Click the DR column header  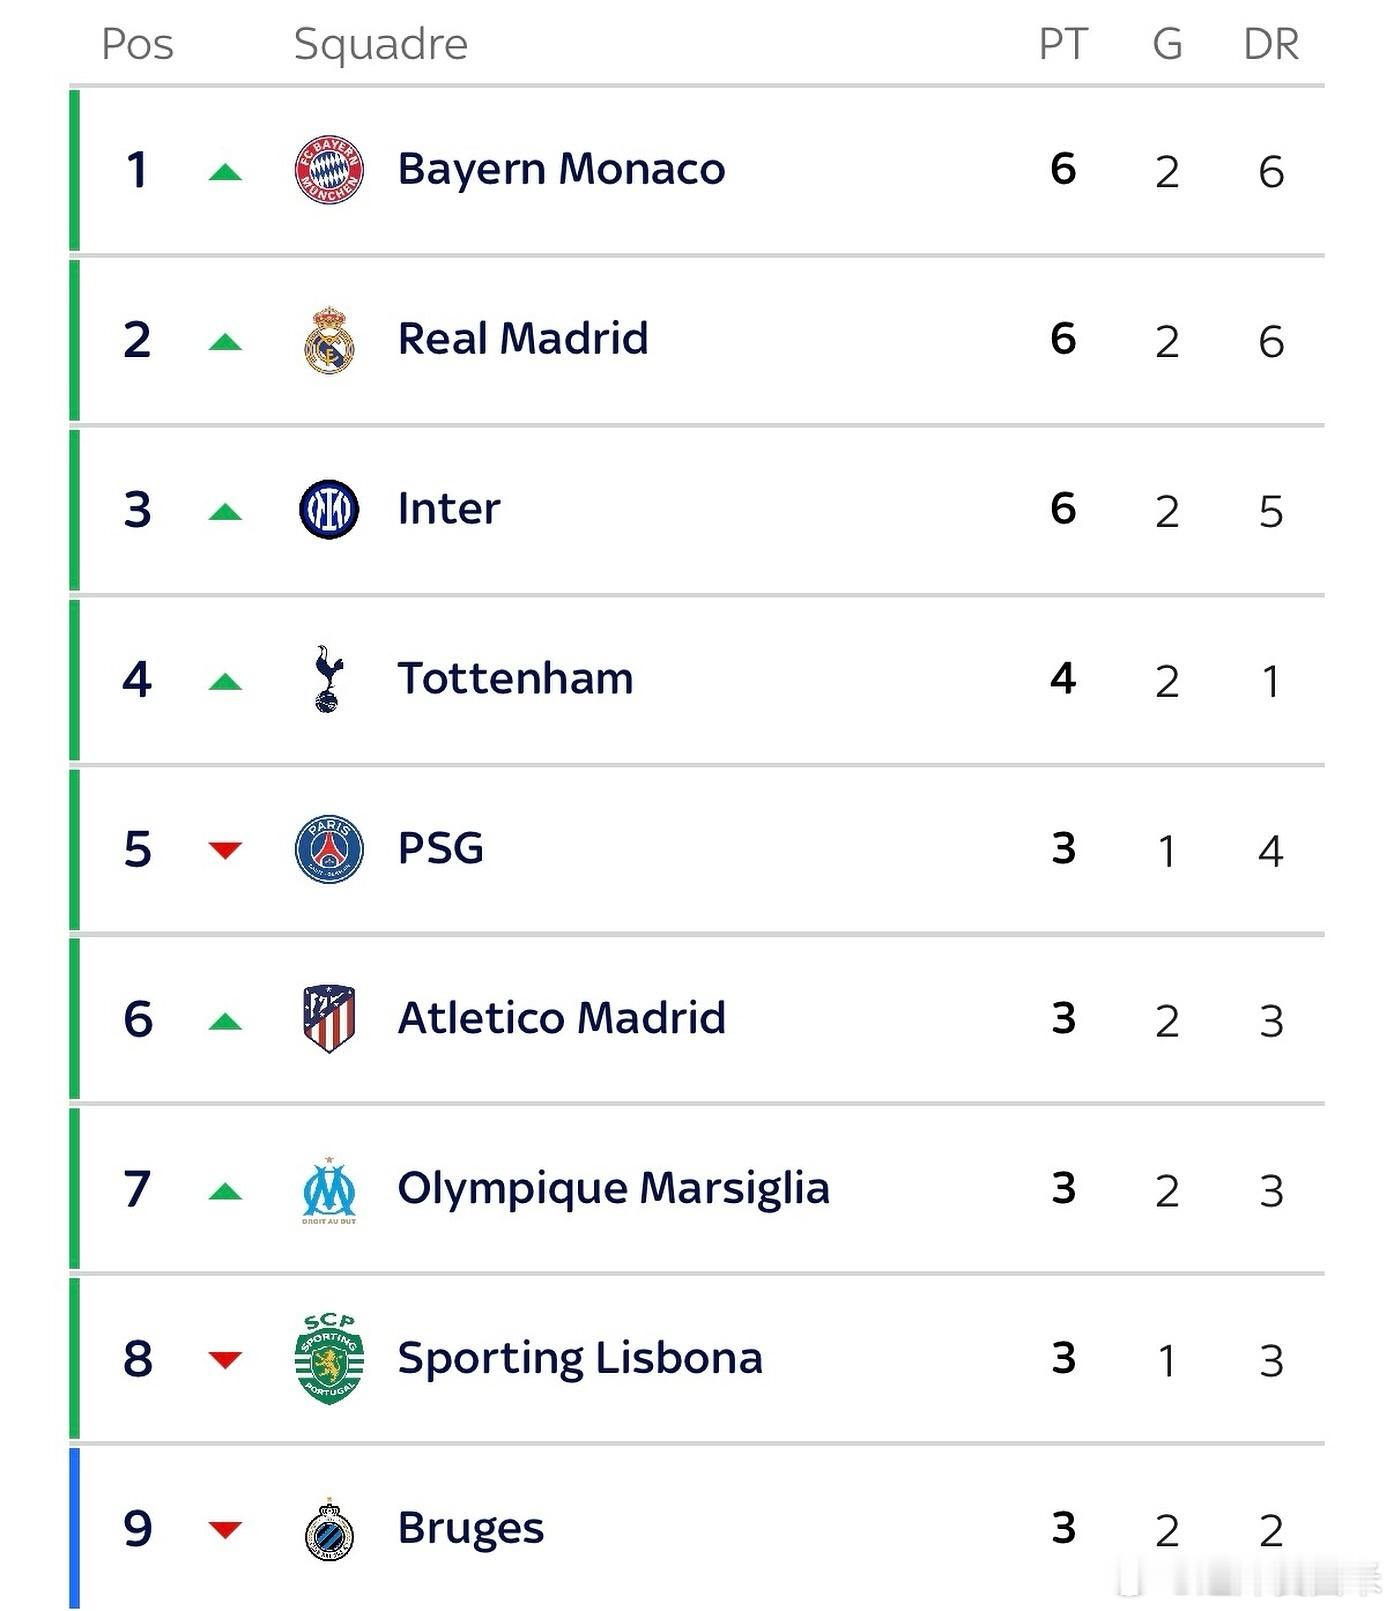(1271, 44)
